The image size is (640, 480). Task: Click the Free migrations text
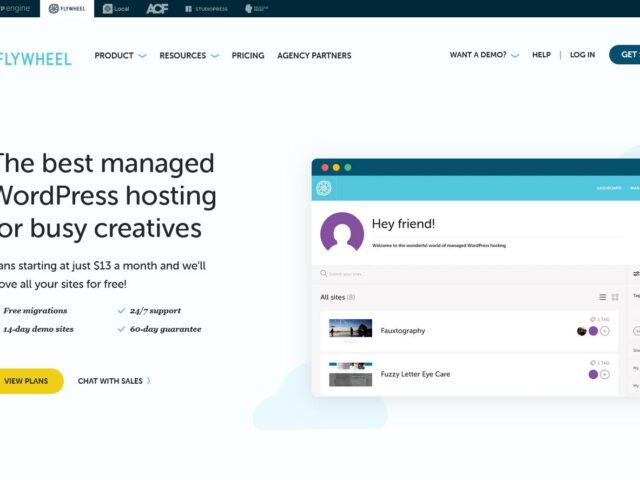click(x=35, y=311)
